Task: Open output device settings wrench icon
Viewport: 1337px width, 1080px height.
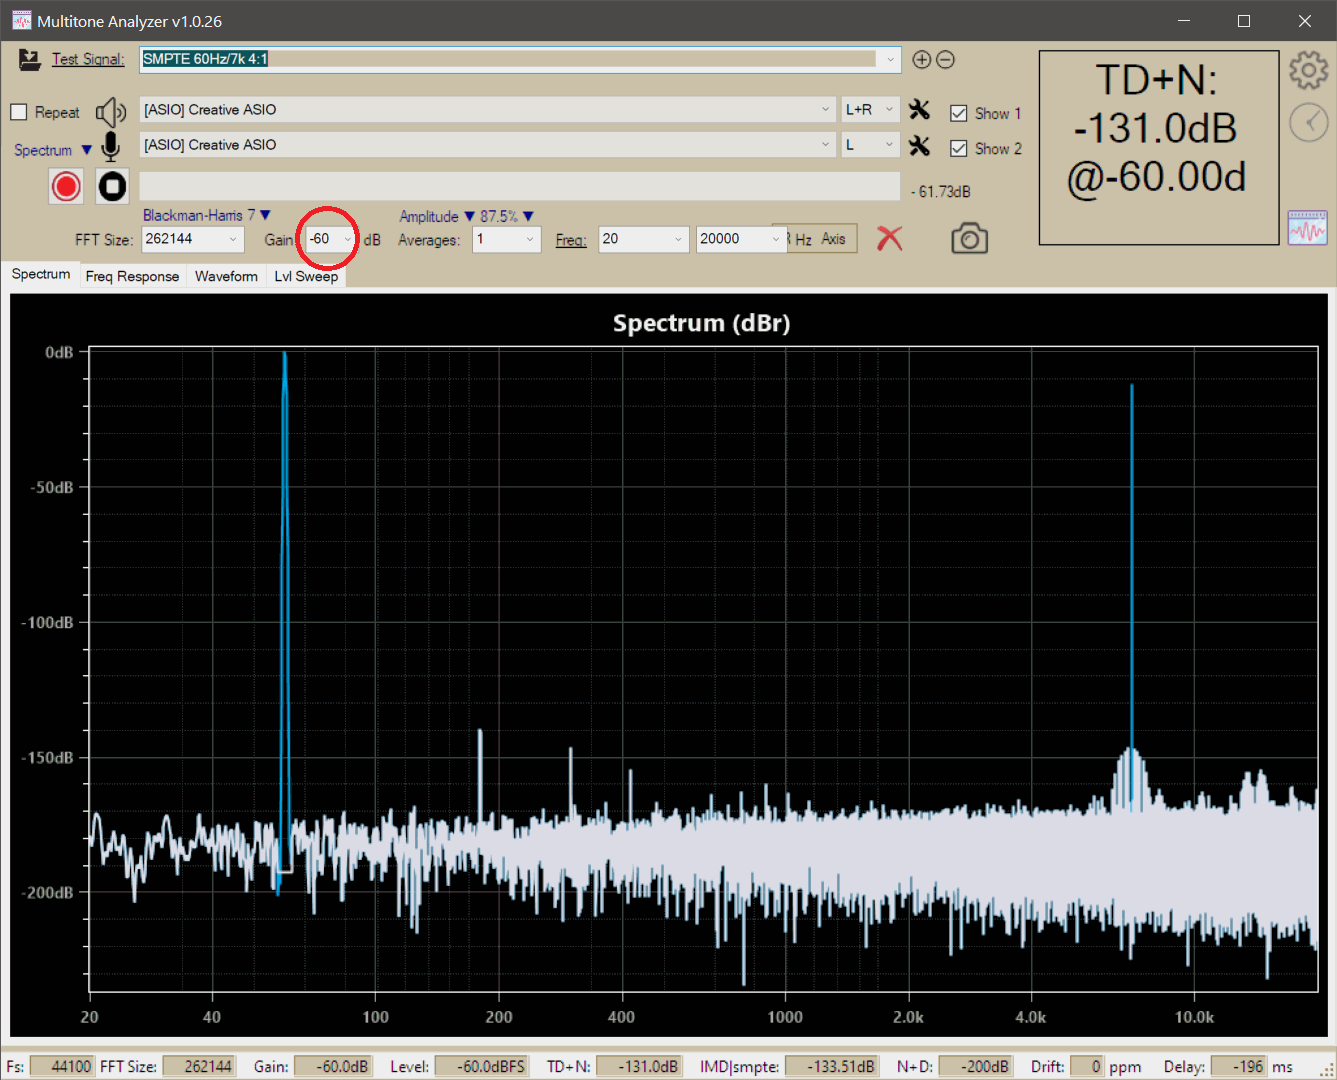Action: click(x=919, y=110)
